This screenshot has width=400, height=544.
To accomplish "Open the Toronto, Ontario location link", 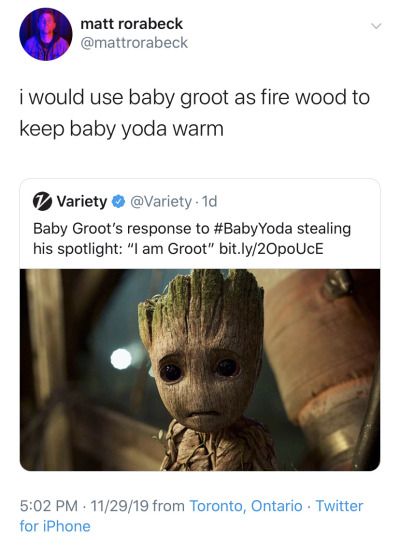I will click(246, 506).
